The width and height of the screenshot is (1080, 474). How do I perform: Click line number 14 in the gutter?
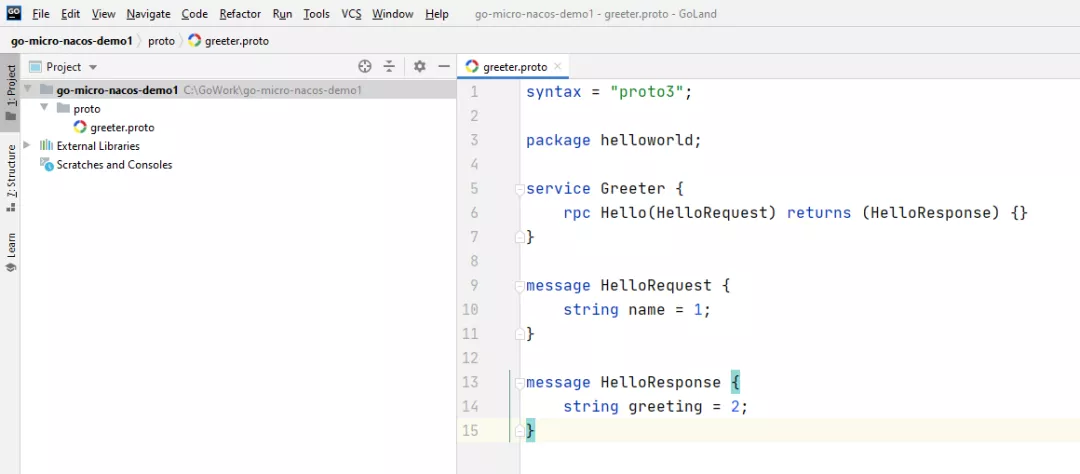click(470, 406)
